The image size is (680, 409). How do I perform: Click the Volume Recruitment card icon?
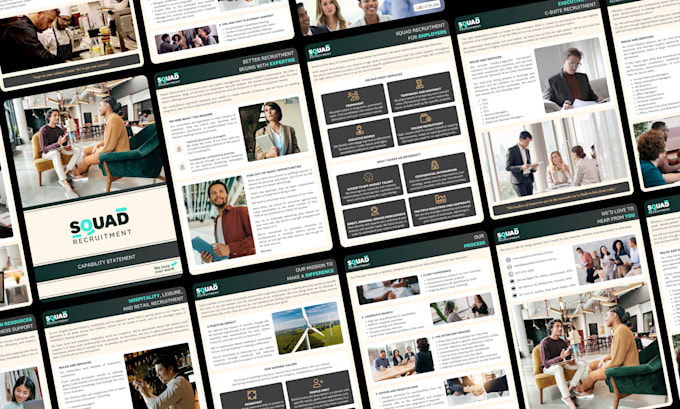click(425, 118)
